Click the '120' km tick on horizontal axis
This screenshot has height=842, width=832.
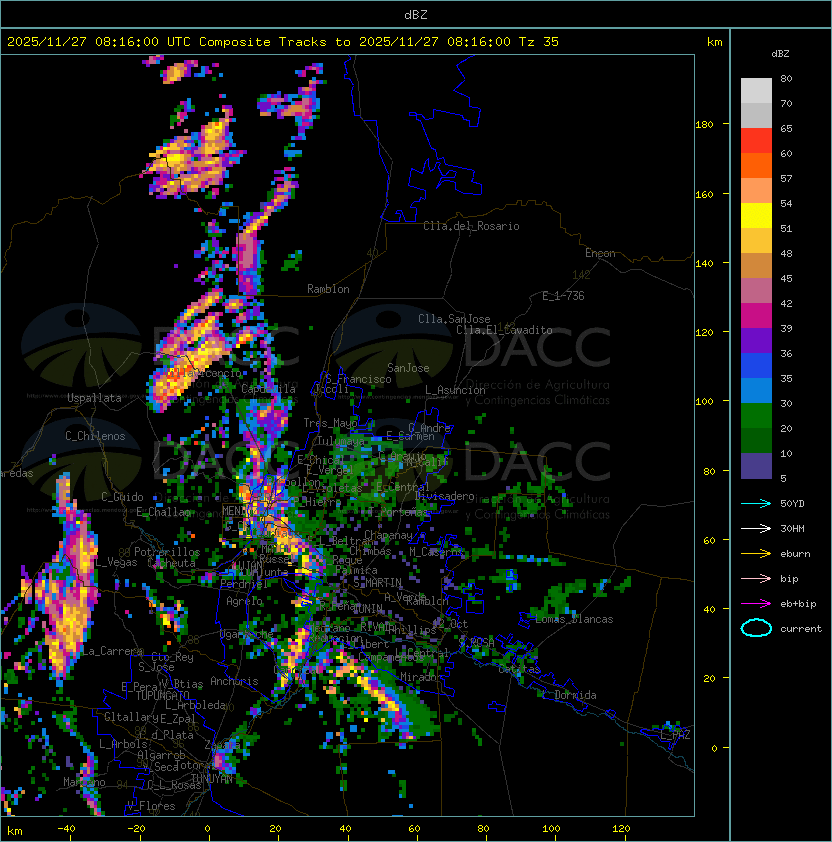click(621, 829)
